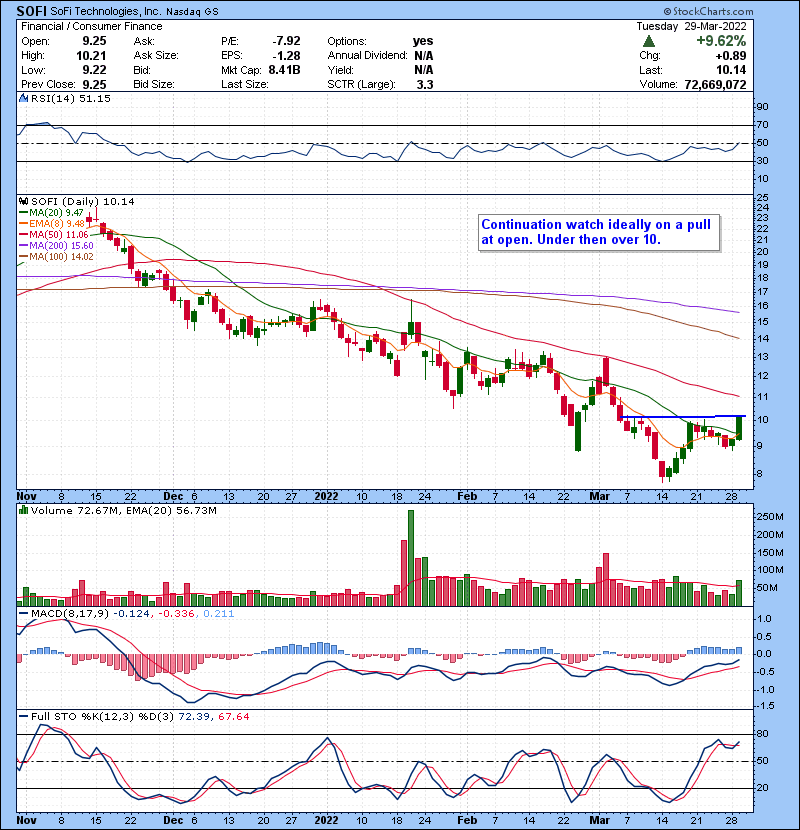Click the blue horizontal resistance line near 10
Screen dimensions: 800x830
click(x=682, y=417)
